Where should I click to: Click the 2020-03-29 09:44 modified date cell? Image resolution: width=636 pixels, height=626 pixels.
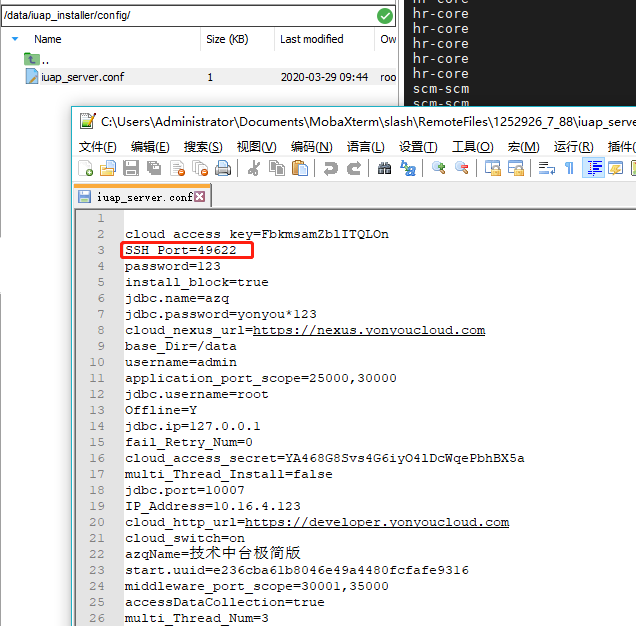pyautogui.click(x=324, y=77)
